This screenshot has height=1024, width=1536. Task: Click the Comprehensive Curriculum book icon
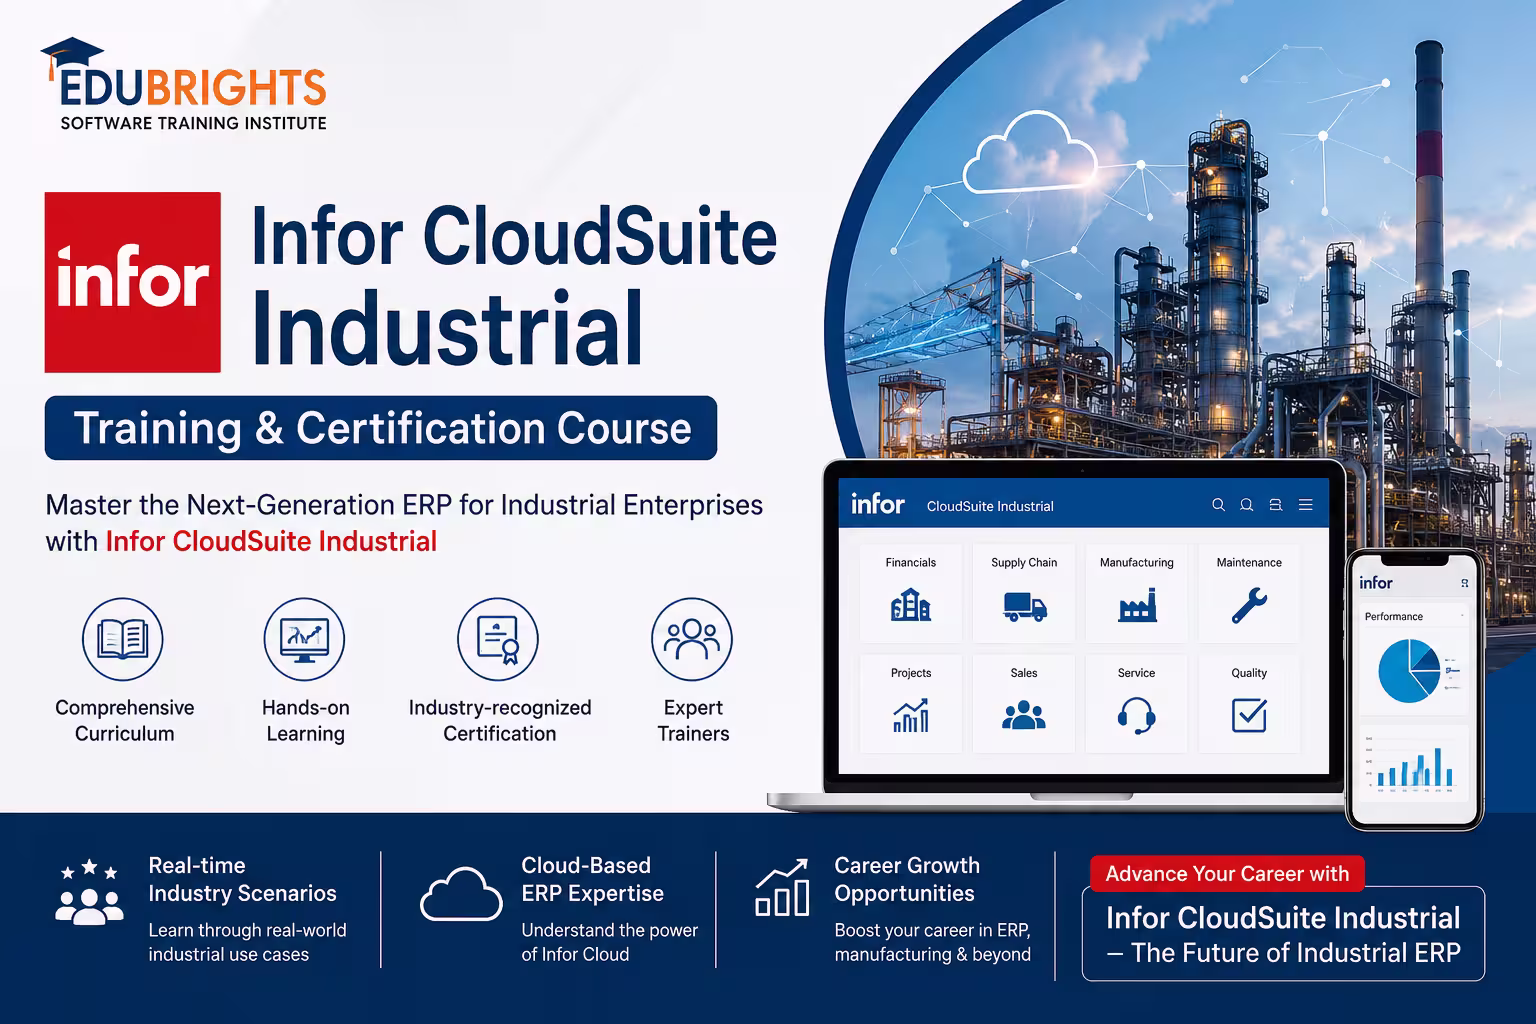(123, 639)
